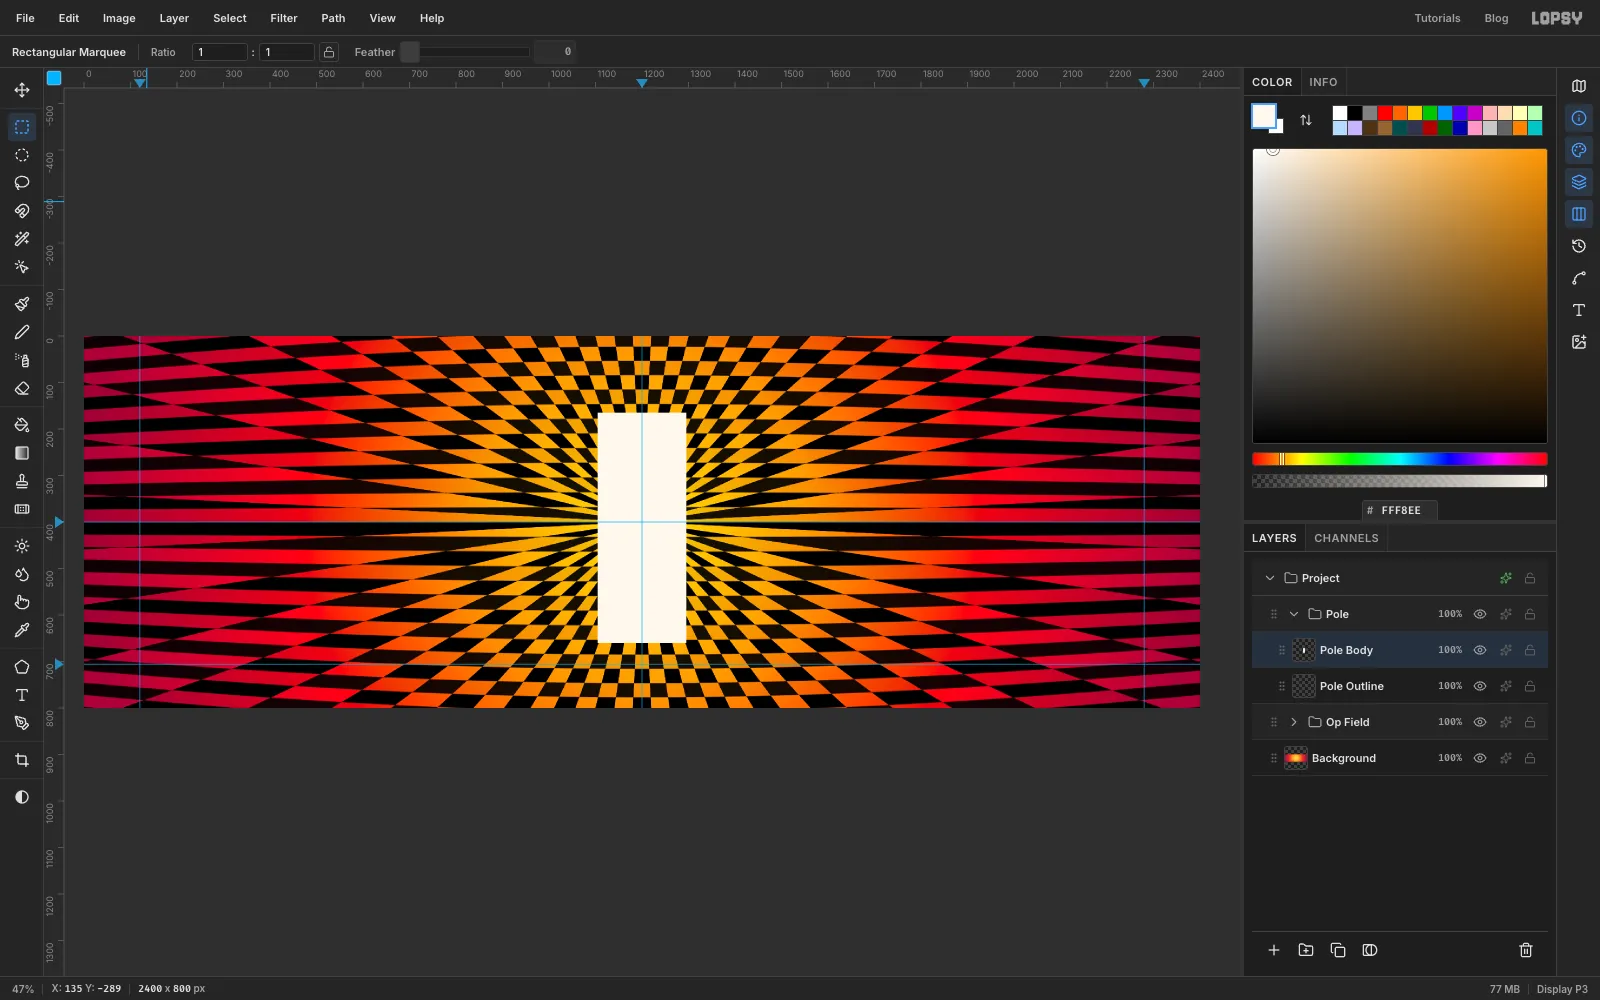
Task: Select the Clone Stamp tool
Action: point(22,481)
